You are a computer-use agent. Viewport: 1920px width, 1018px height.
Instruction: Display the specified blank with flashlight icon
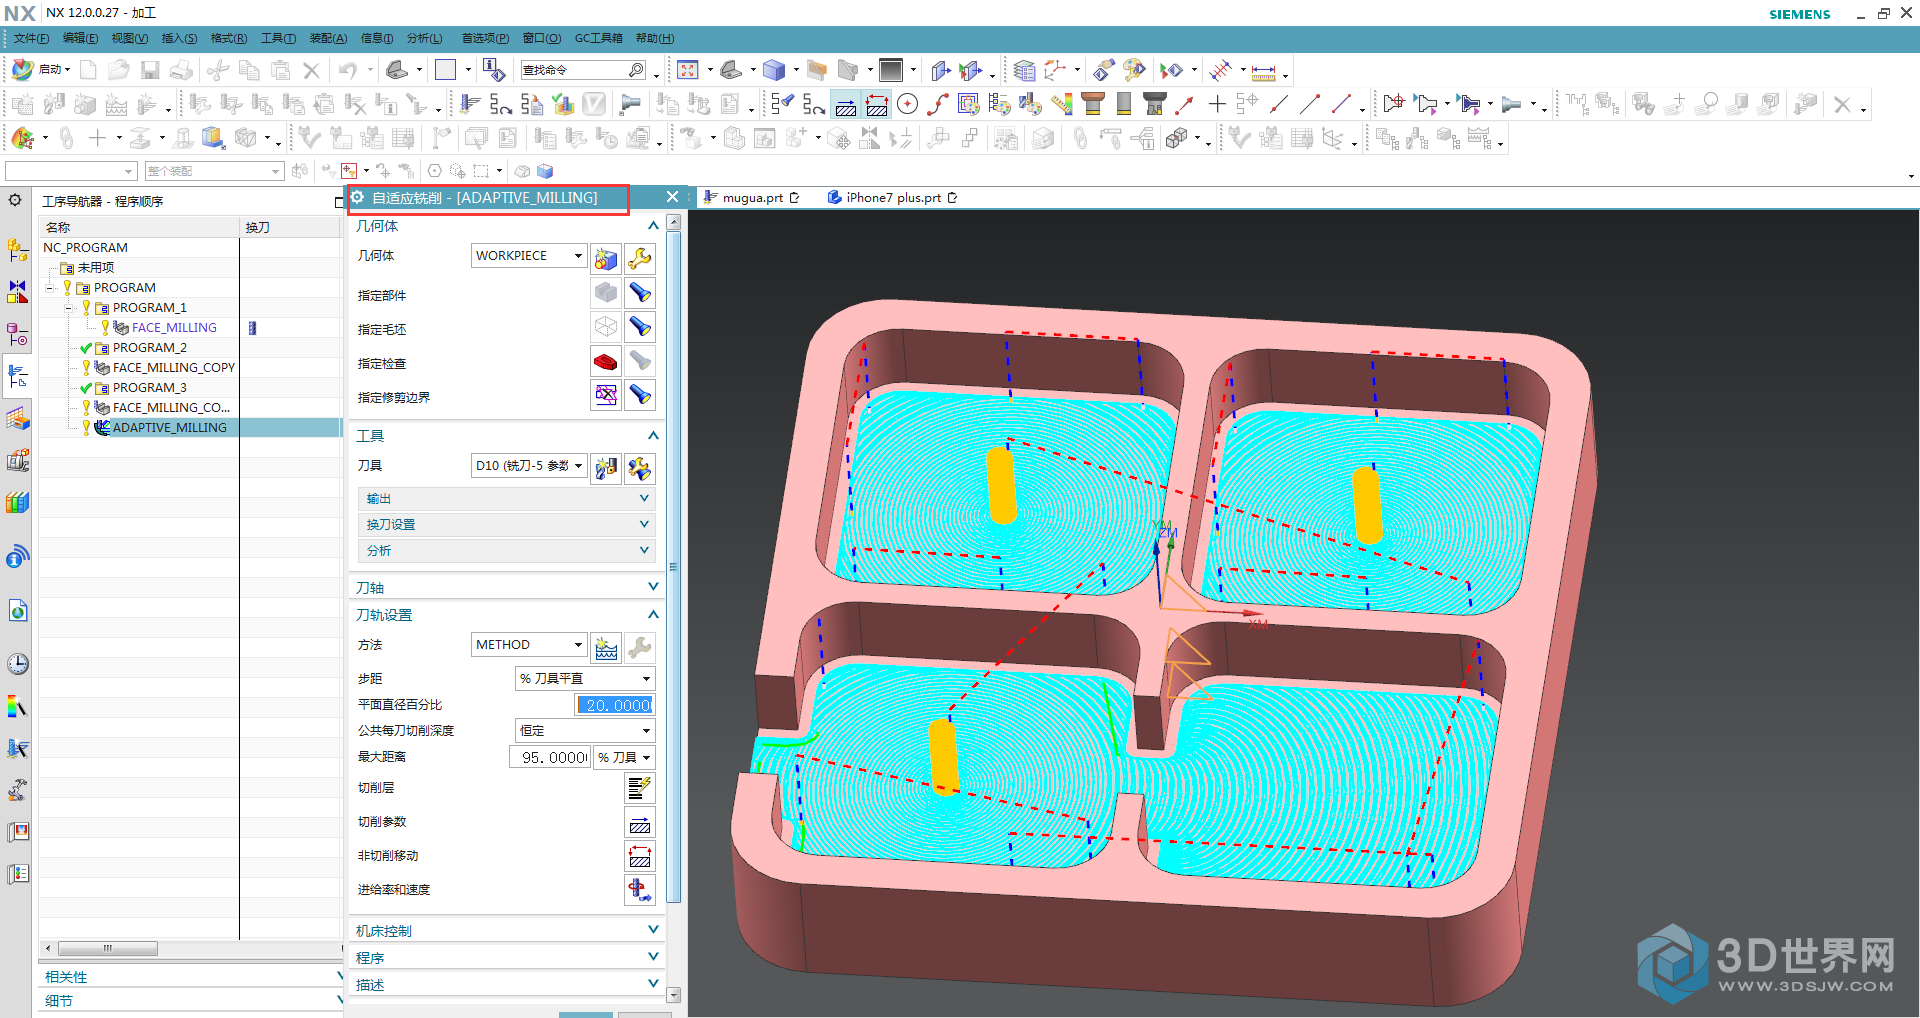click(640, 328)
